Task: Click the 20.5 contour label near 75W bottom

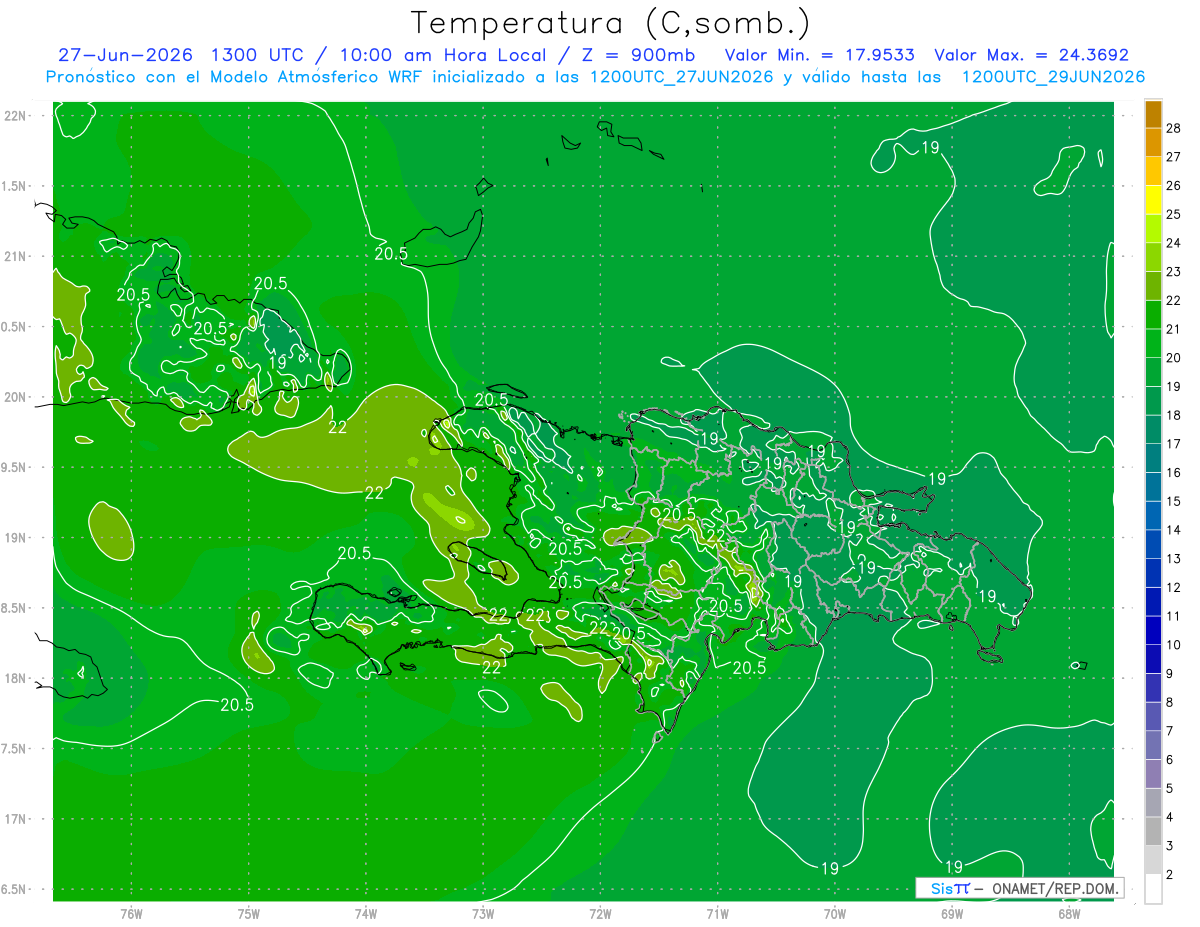Action: pyautogui.click(x=237, y=704)
